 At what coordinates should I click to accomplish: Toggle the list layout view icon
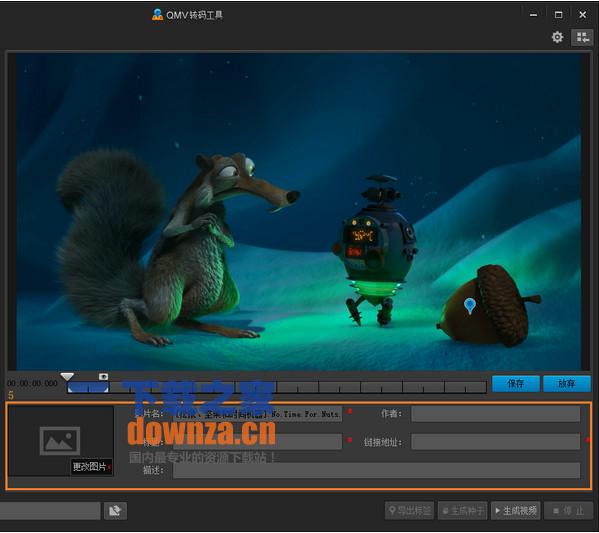click(x=582, y=37)
